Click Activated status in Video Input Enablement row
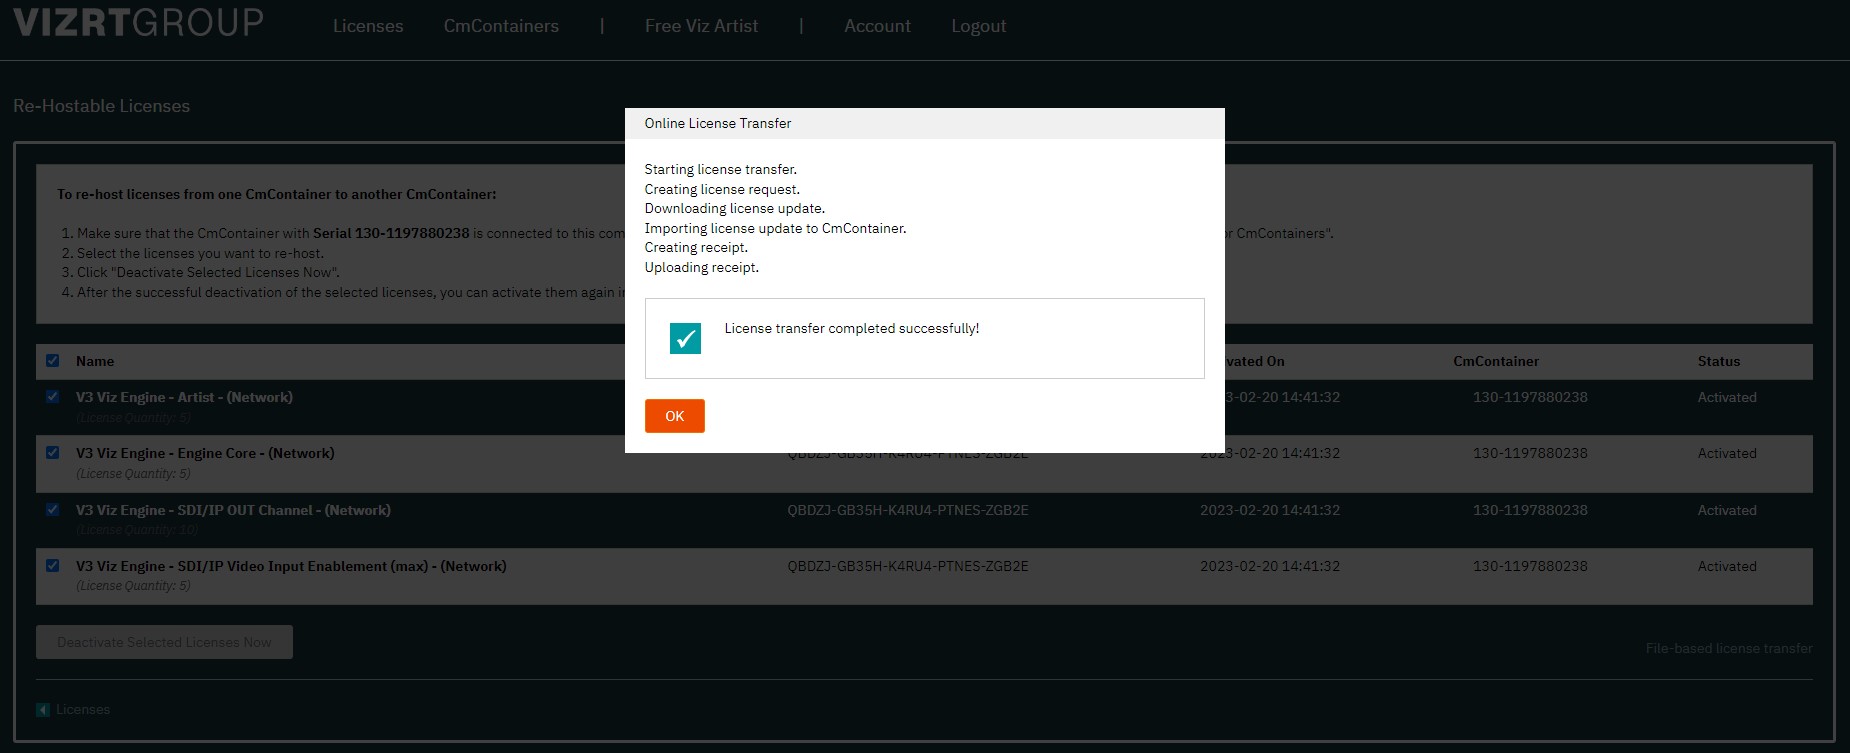 click(x=1727, y=566)
